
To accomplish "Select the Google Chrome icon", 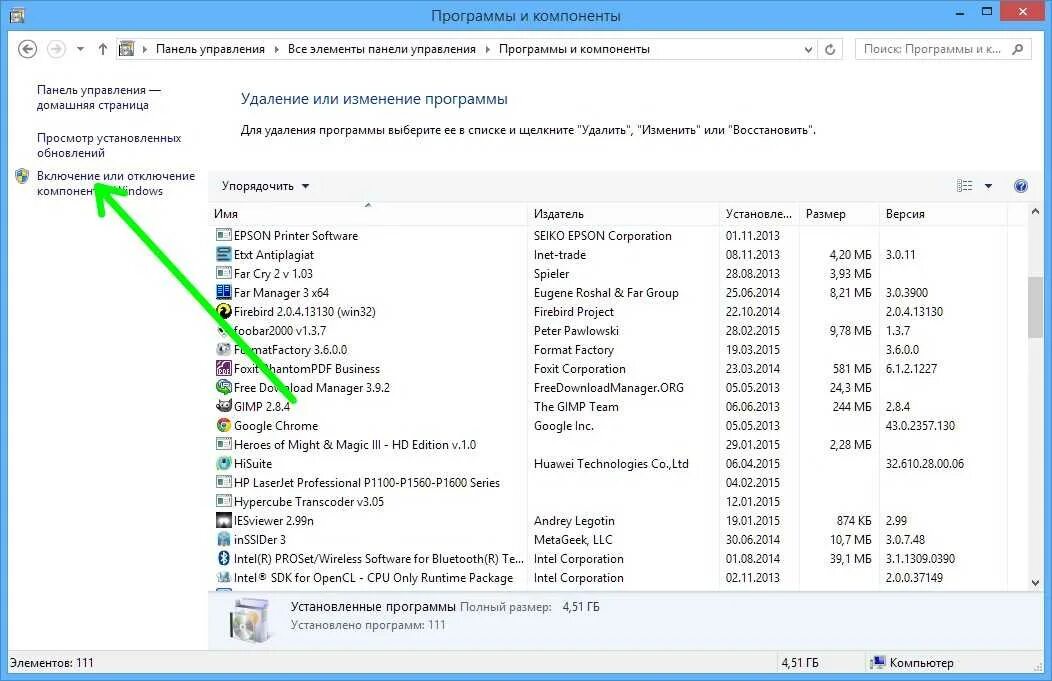I will click(223, 425).
